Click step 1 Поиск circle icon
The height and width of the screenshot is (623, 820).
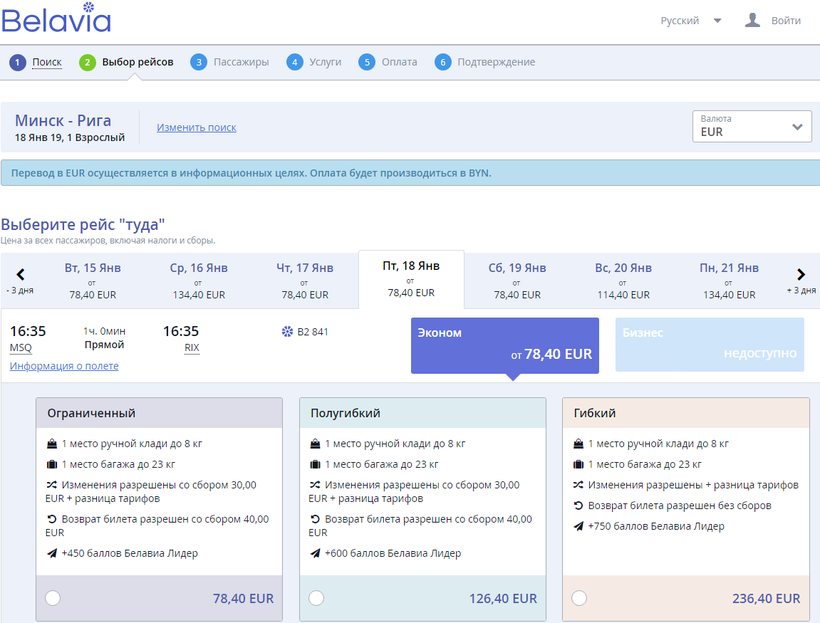click(x=17, y=62)
